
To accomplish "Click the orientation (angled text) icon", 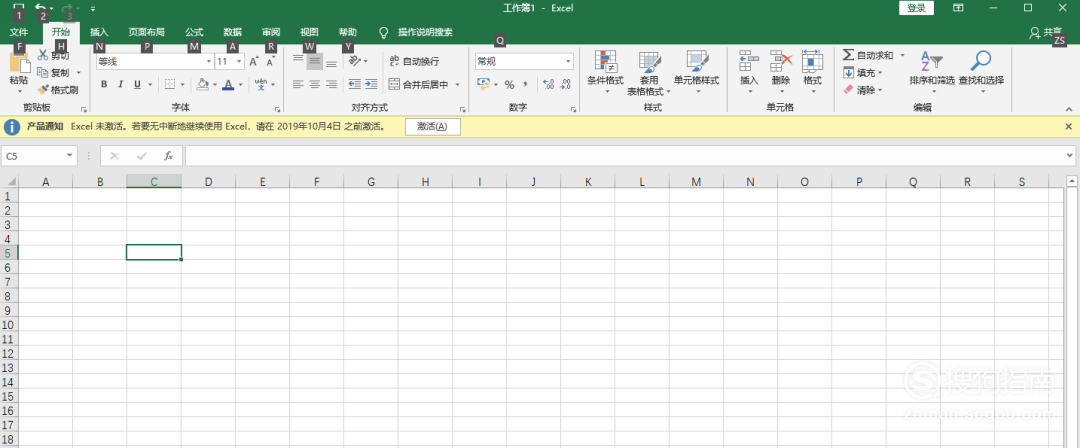I will [355, 61].
